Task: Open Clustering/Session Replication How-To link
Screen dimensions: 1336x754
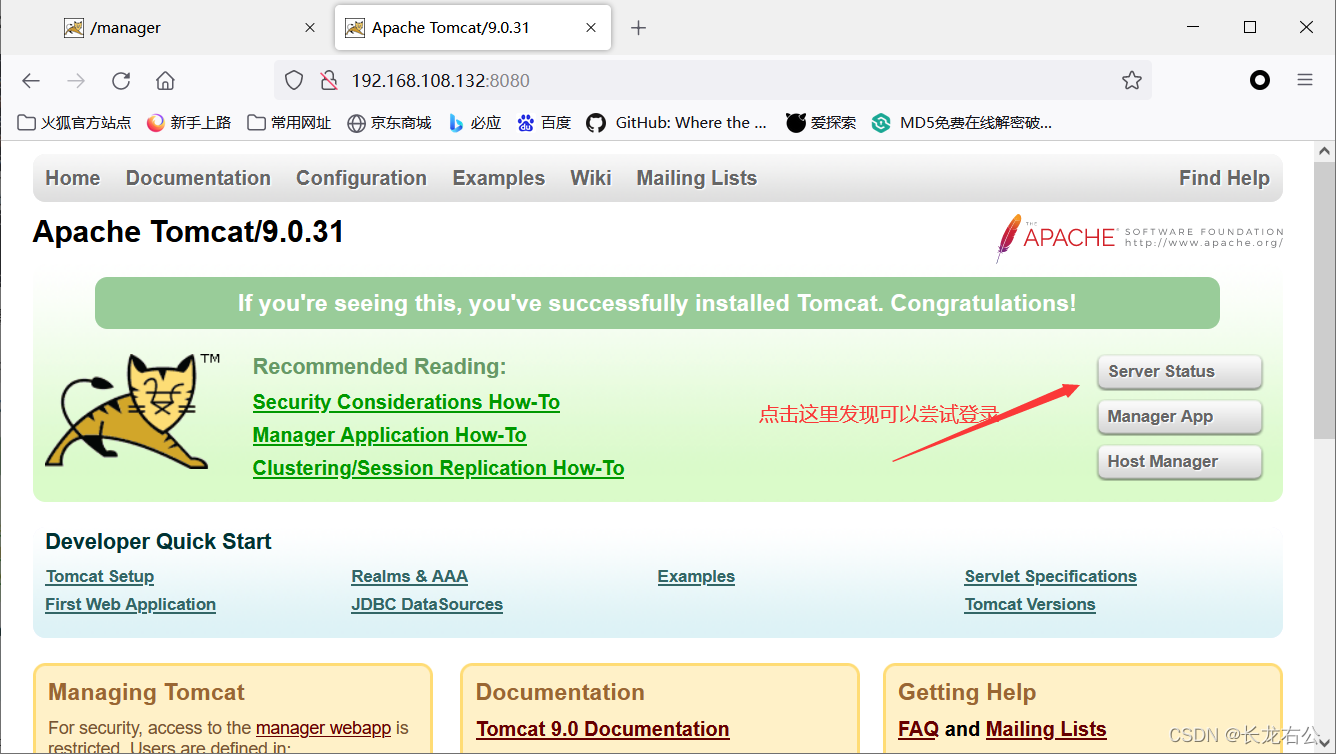Action: [439, 468]
